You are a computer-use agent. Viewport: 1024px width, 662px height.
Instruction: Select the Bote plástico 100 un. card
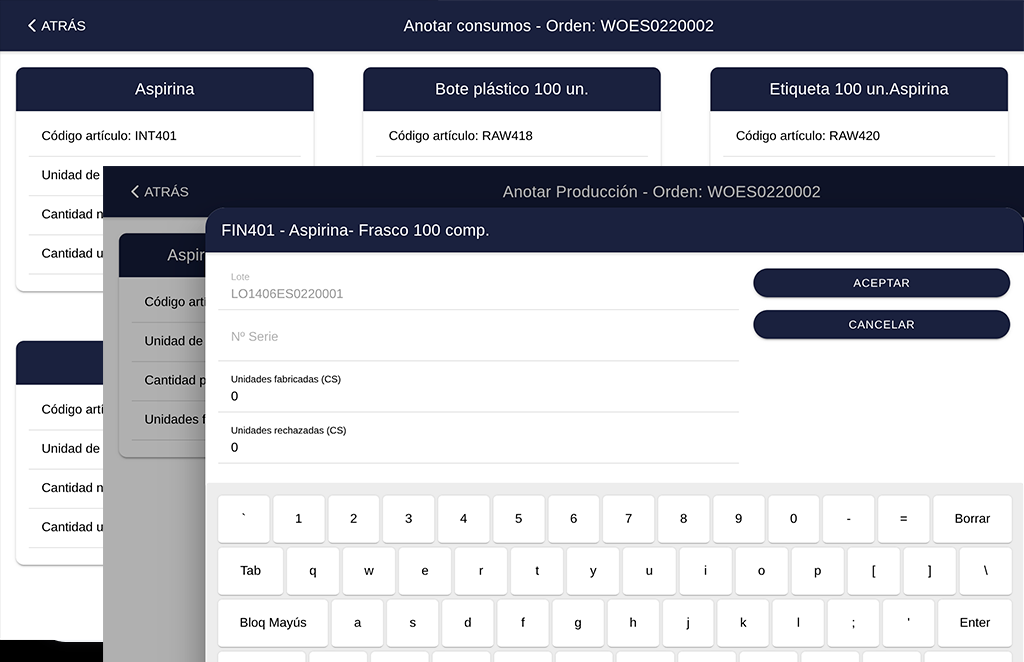point(511,88)
